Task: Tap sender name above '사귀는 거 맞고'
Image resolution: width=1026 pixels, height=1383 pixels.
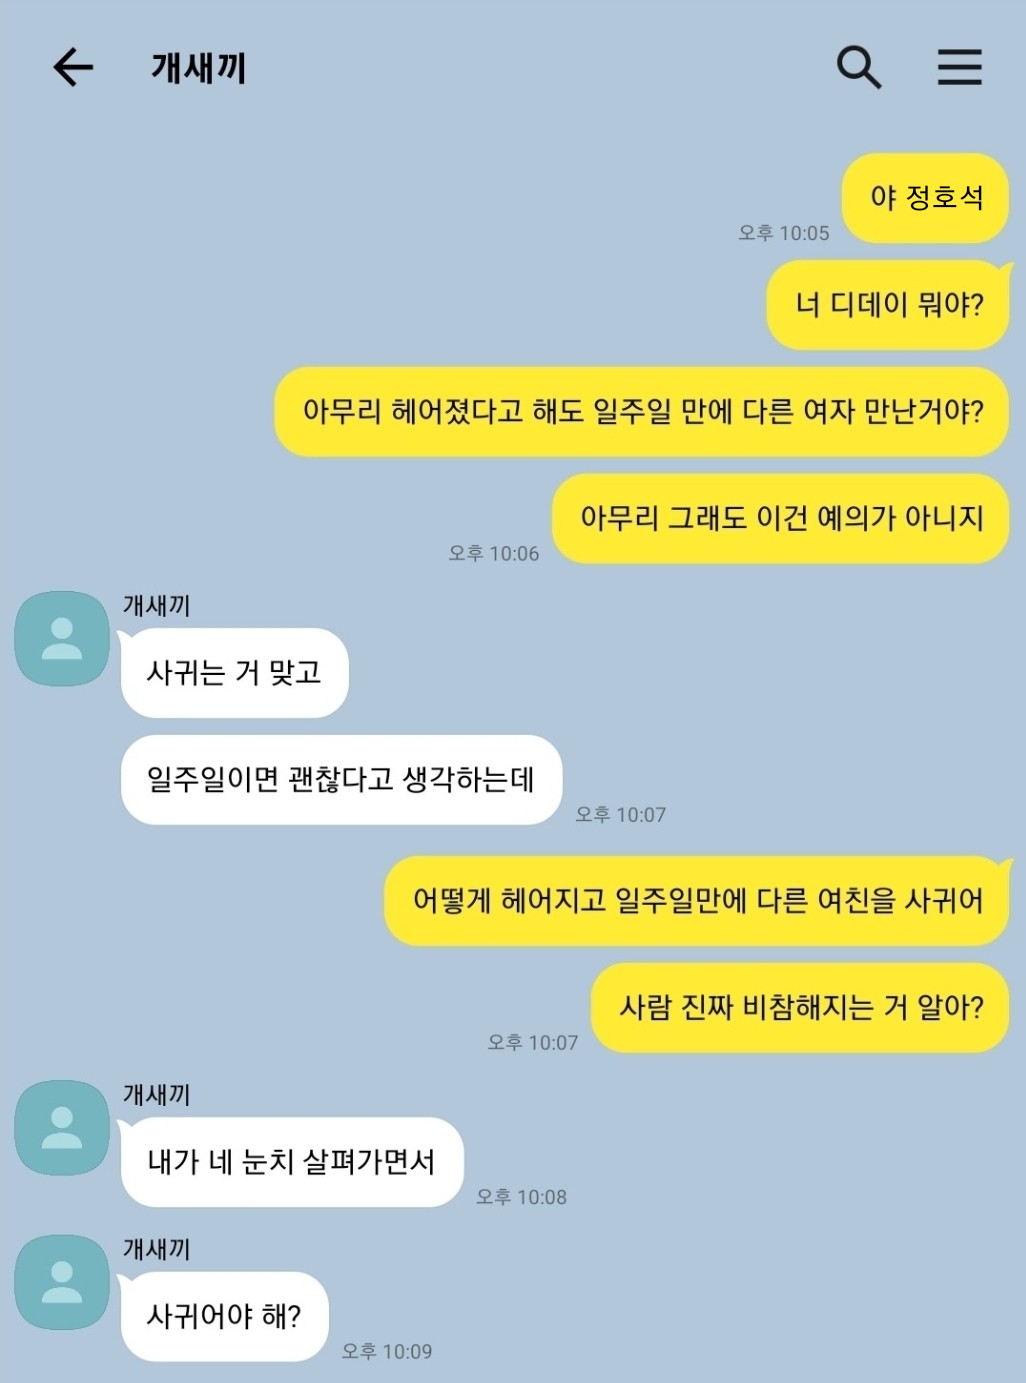Action: [x=156, y=605]
